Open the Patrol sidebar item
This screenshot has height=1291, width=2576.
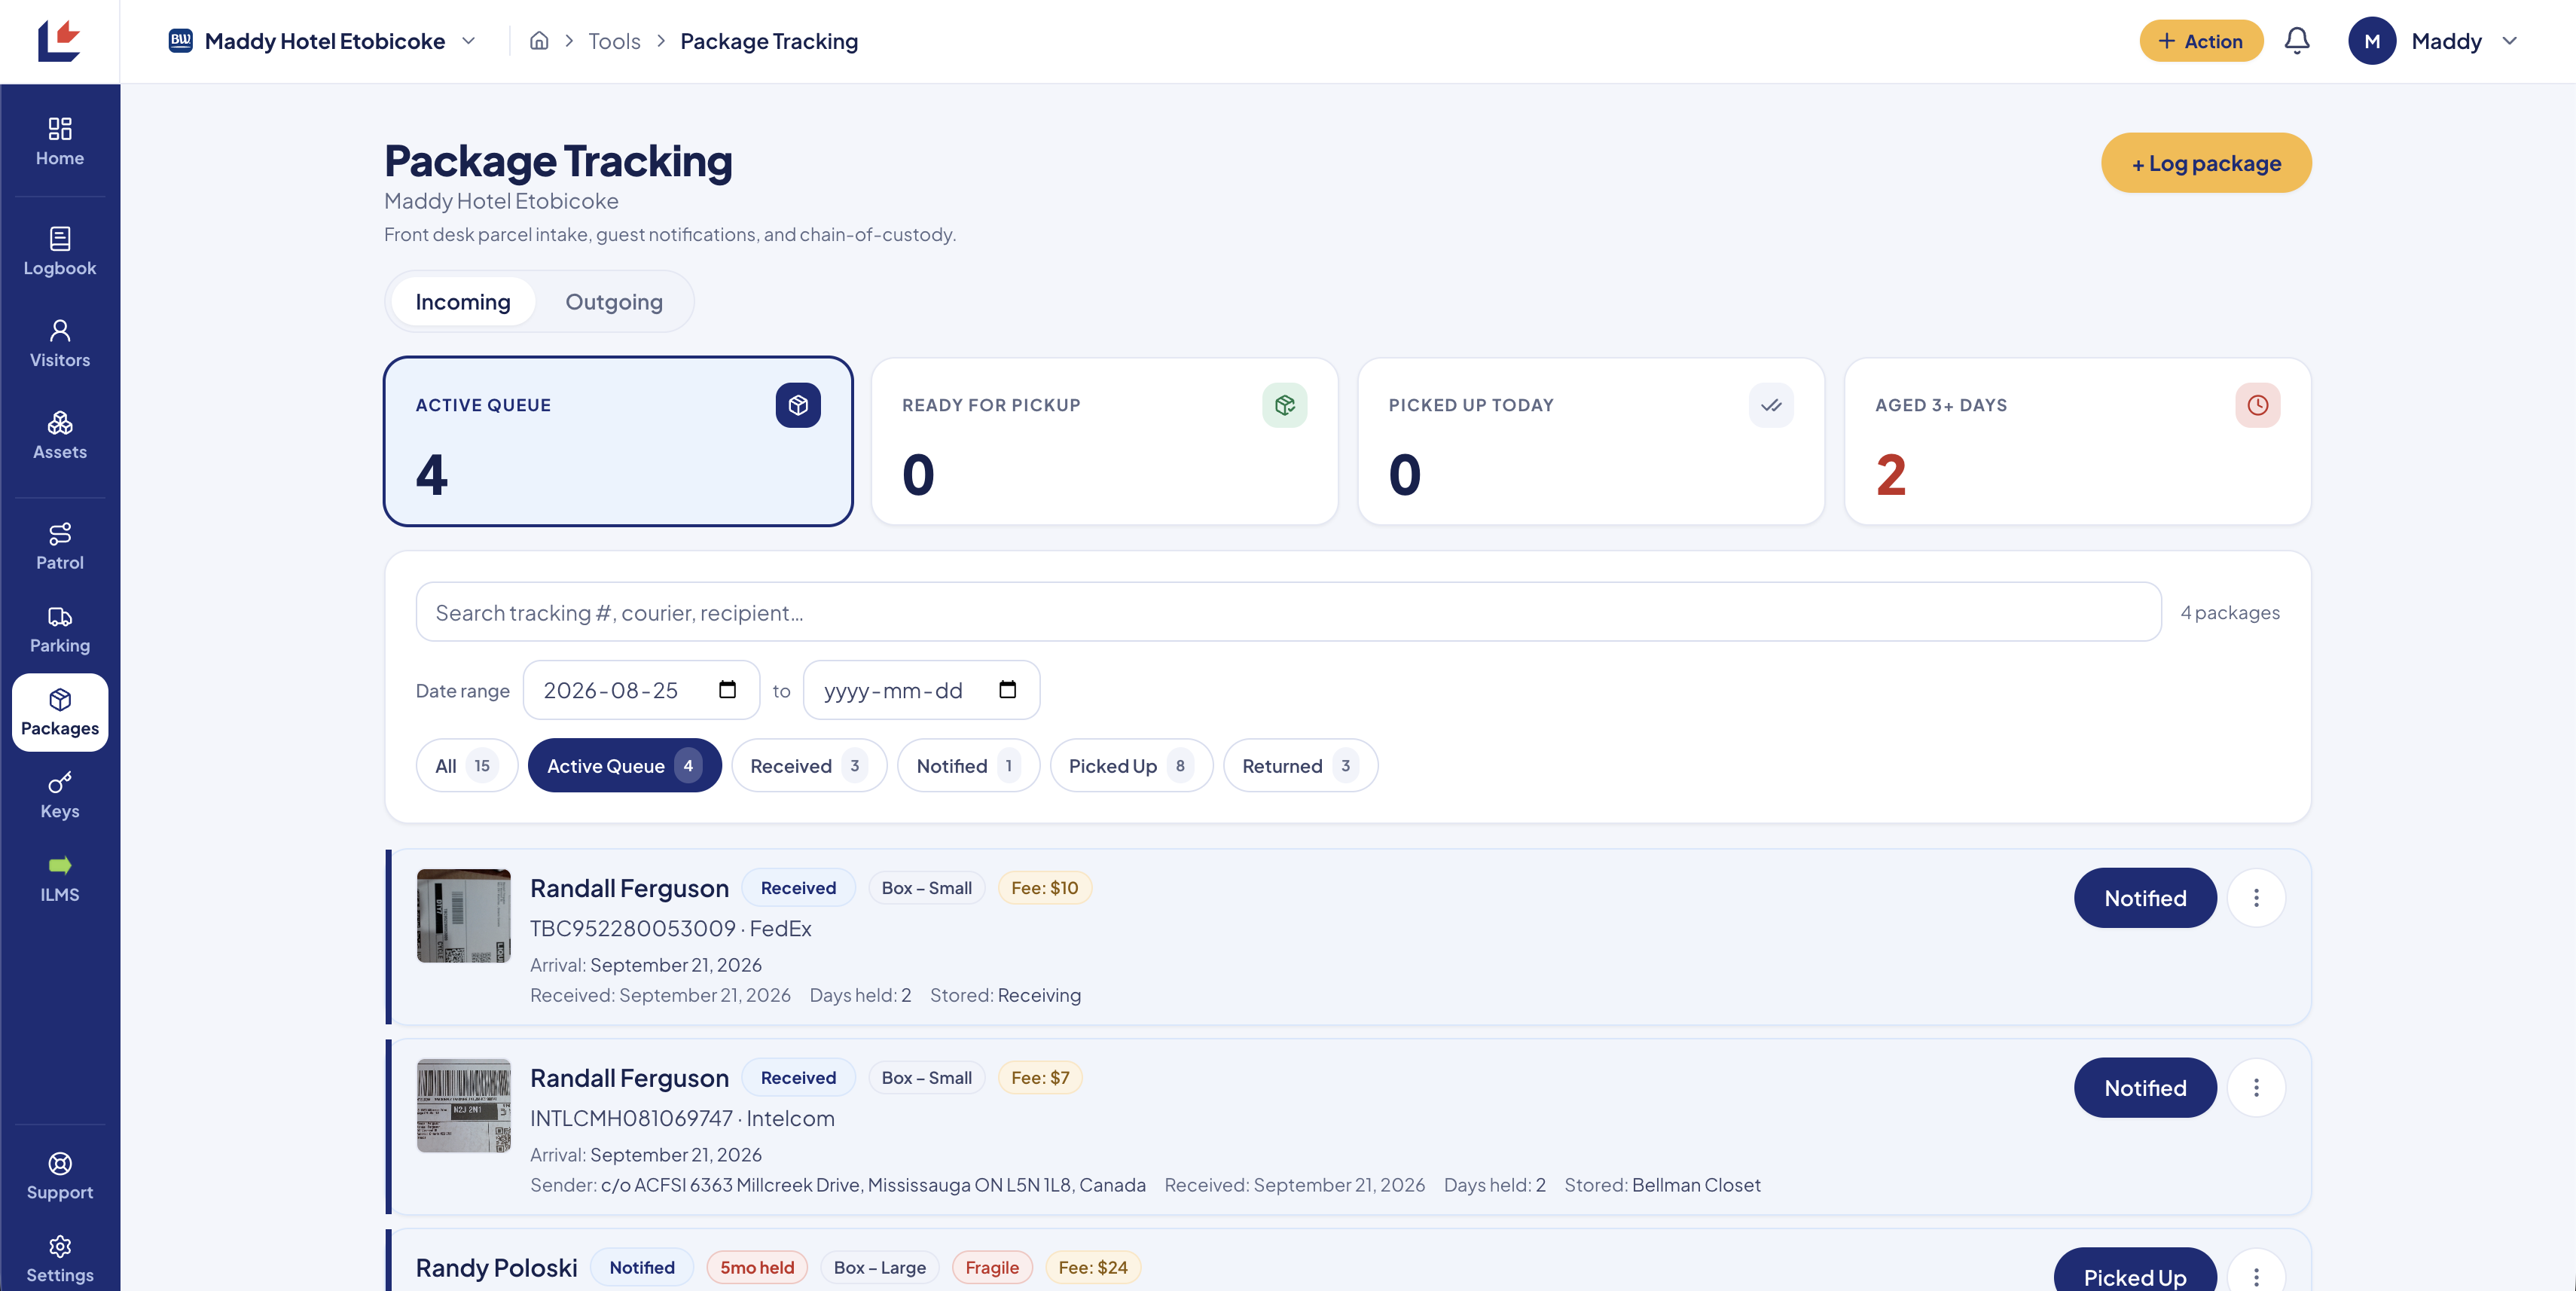point(60,546)
